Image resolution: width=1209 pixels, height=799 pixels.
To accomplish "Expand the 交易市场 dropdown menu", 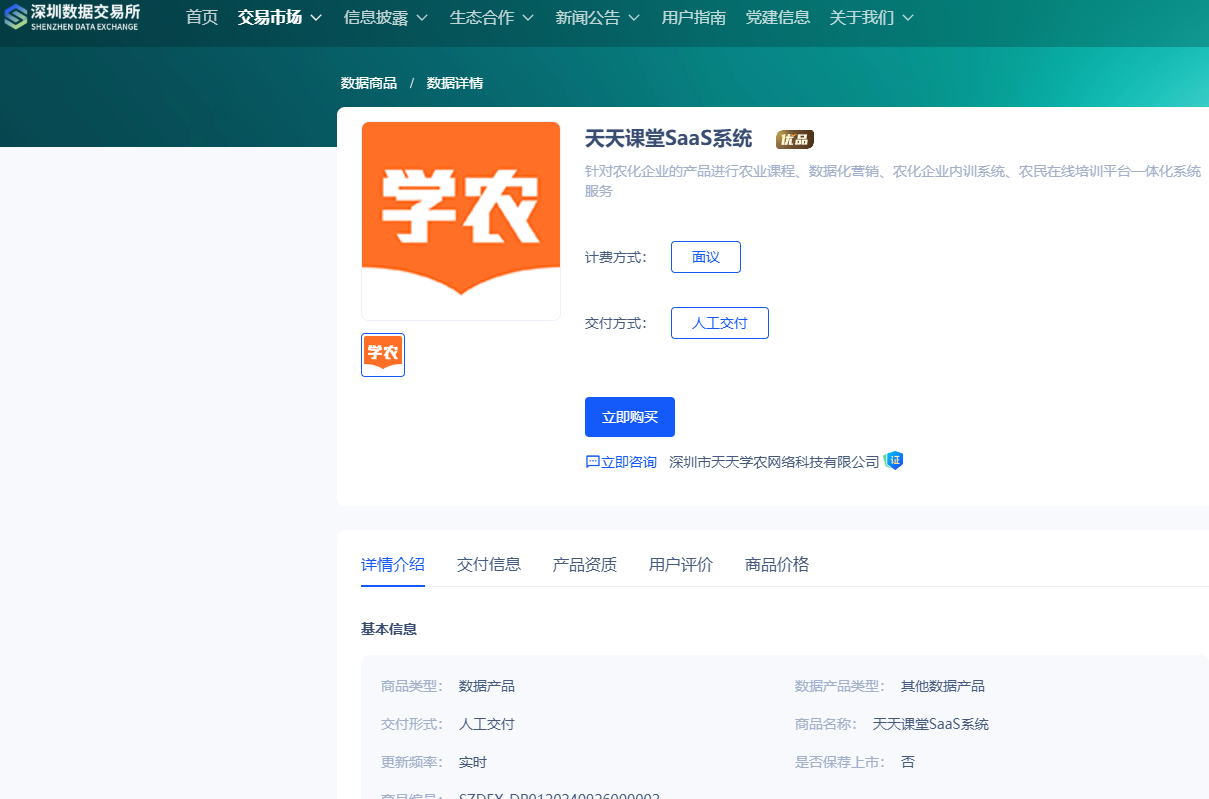I will (x=280, y=18).
